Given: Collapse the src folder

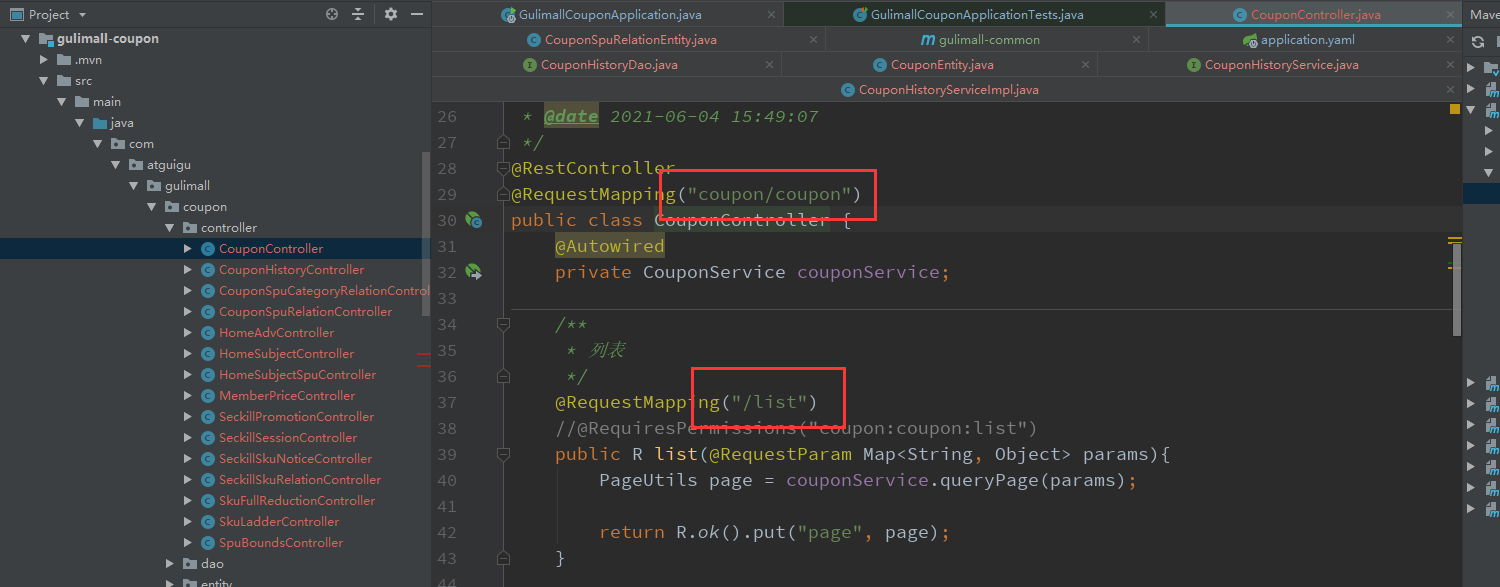Looking at the screenshot, I should pyautogui.click(x=44, y=81).
